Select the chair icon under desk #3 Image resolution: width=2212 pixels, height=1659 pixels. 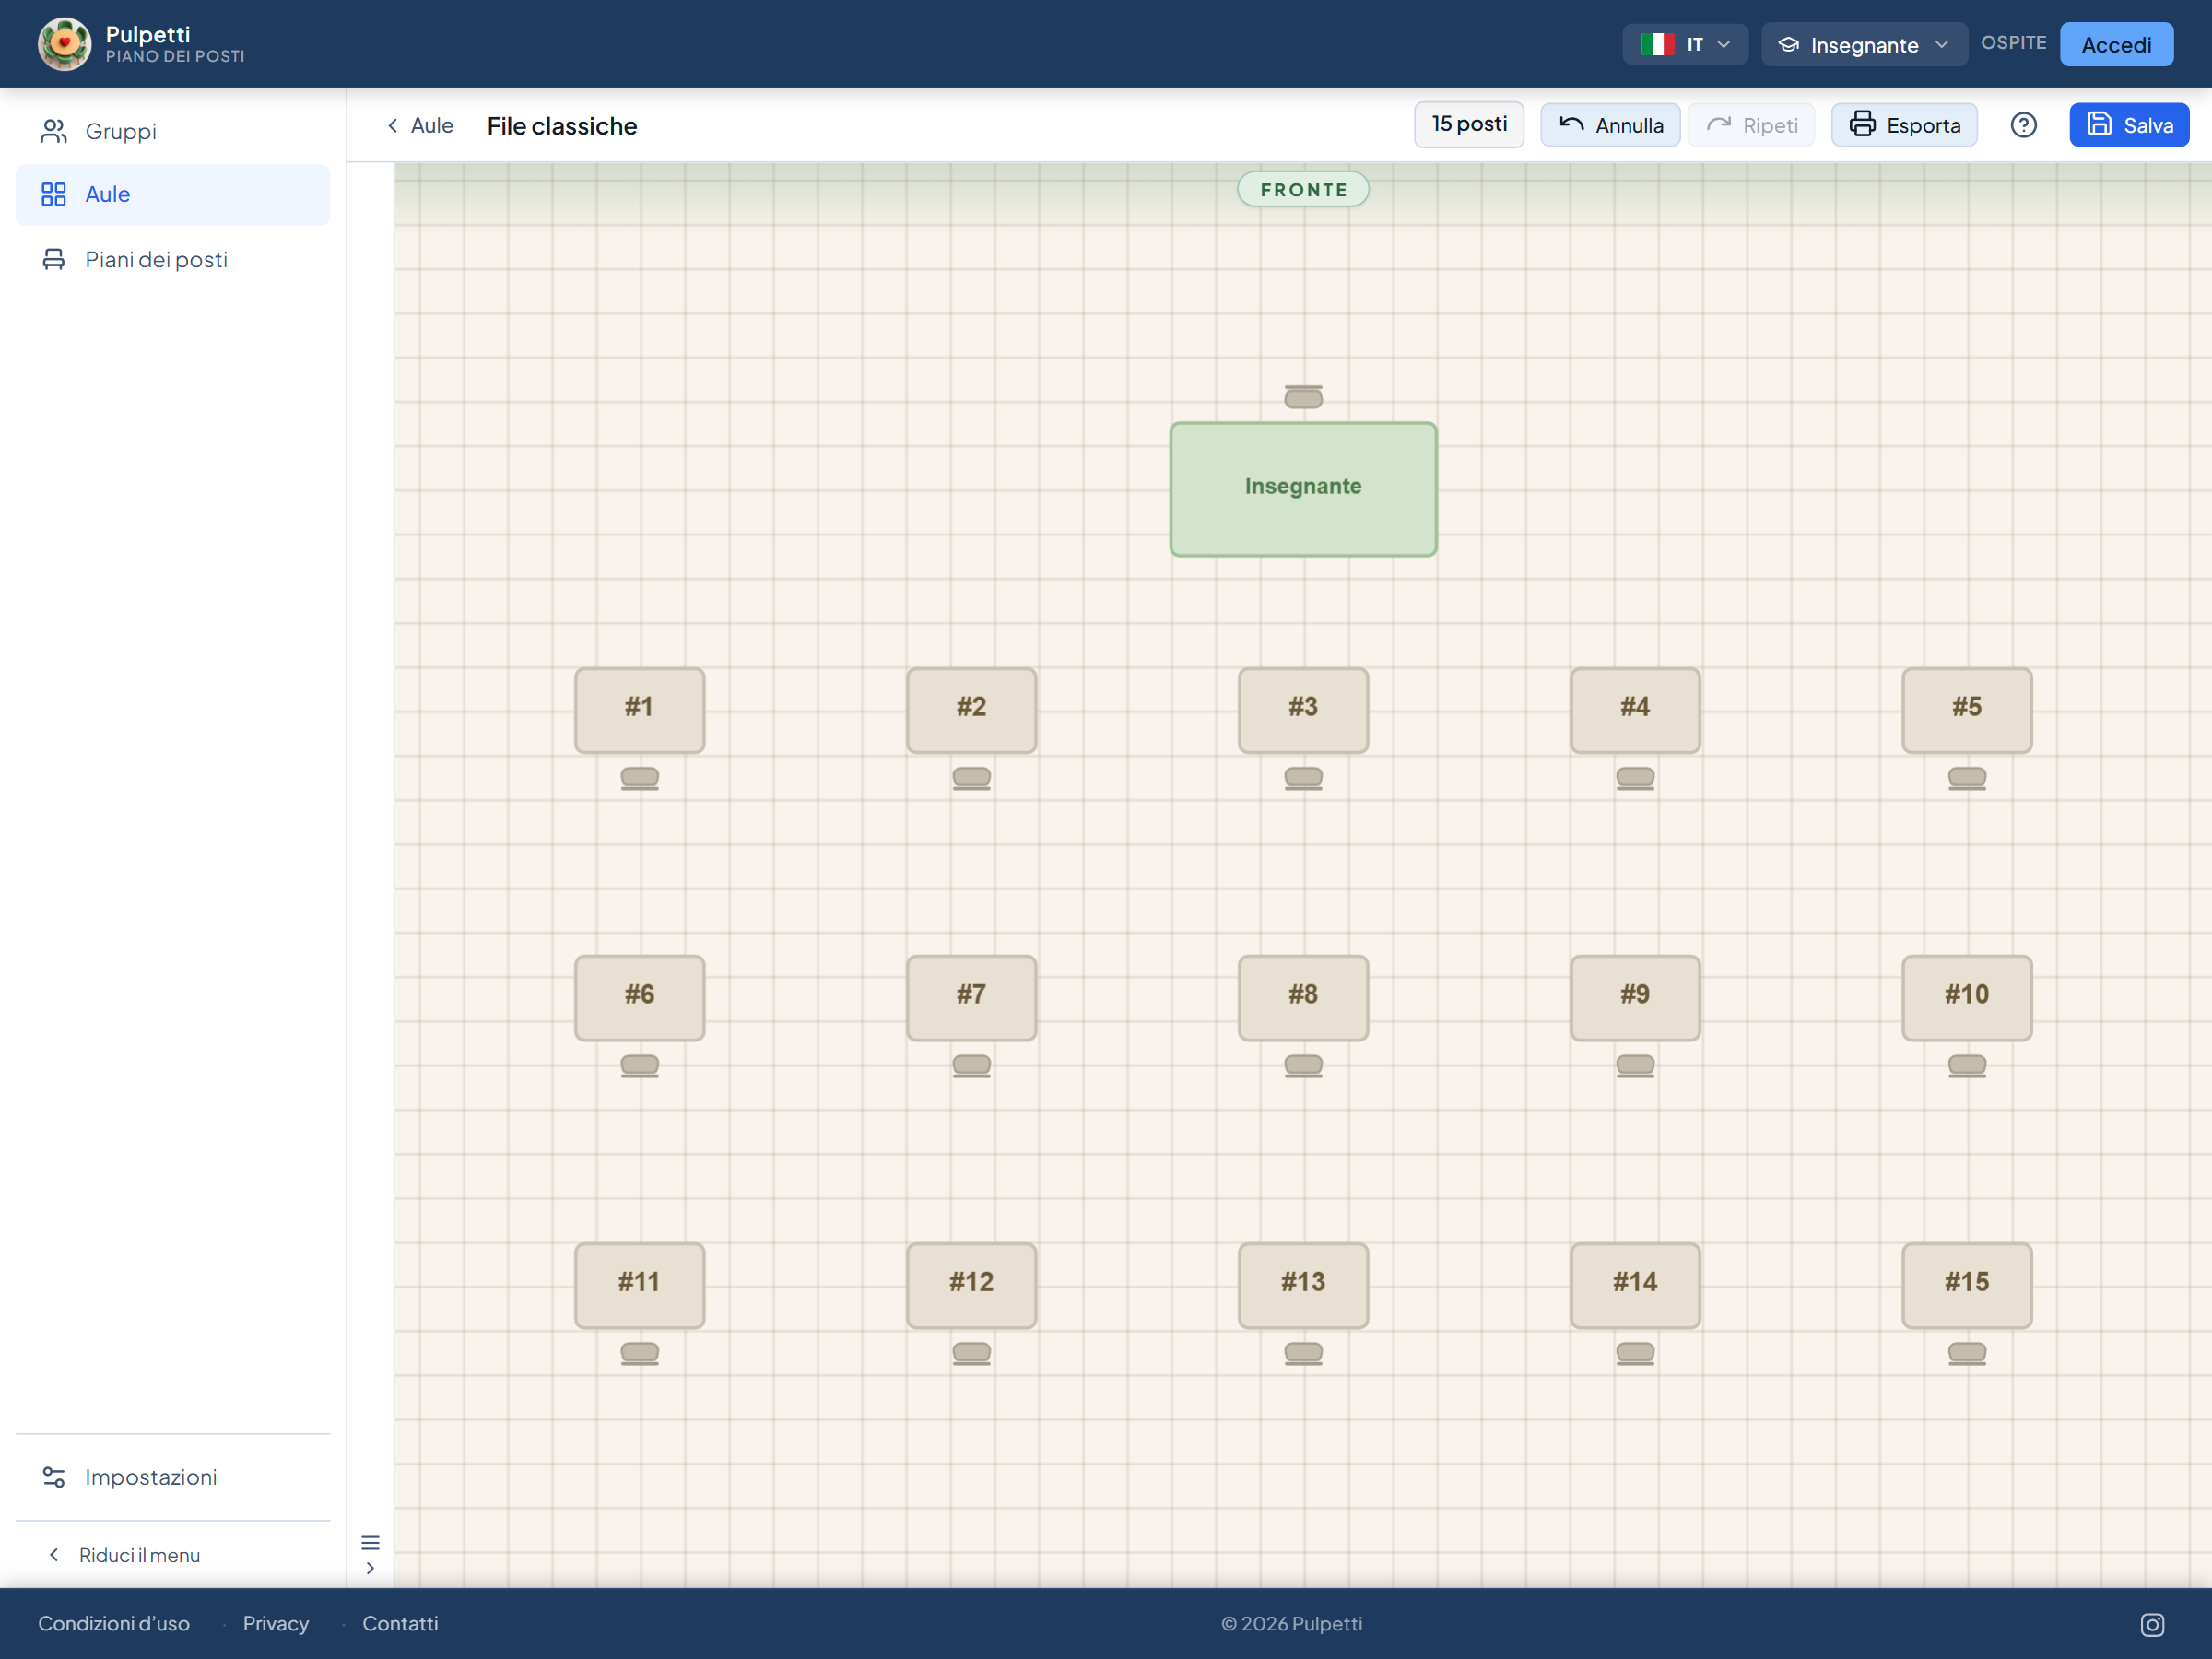click(x=1303, y=778)
